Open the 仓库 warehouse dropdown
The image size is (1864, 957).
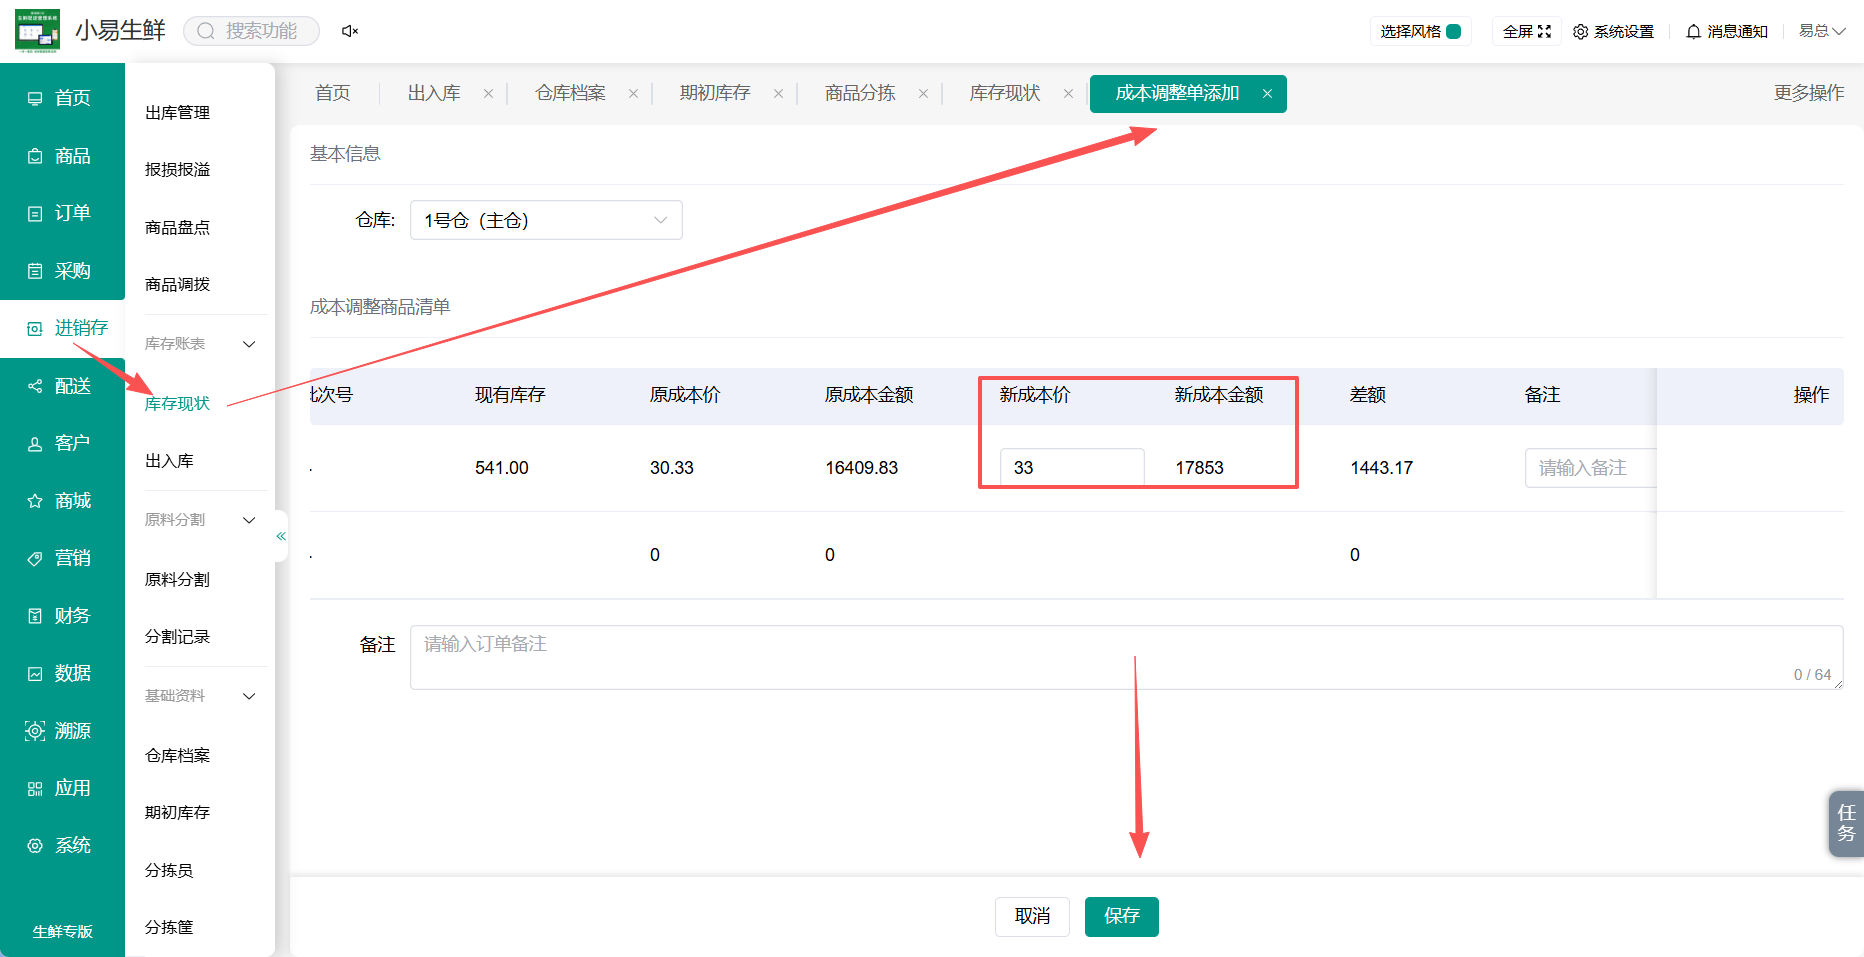tap(546, 220)
